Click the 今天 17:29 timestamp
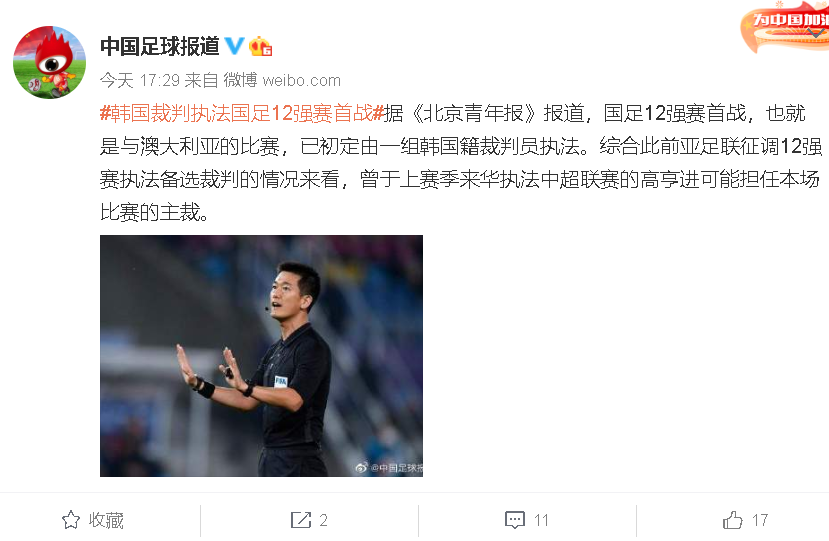The image size is (829, 541). coord(140,80)
